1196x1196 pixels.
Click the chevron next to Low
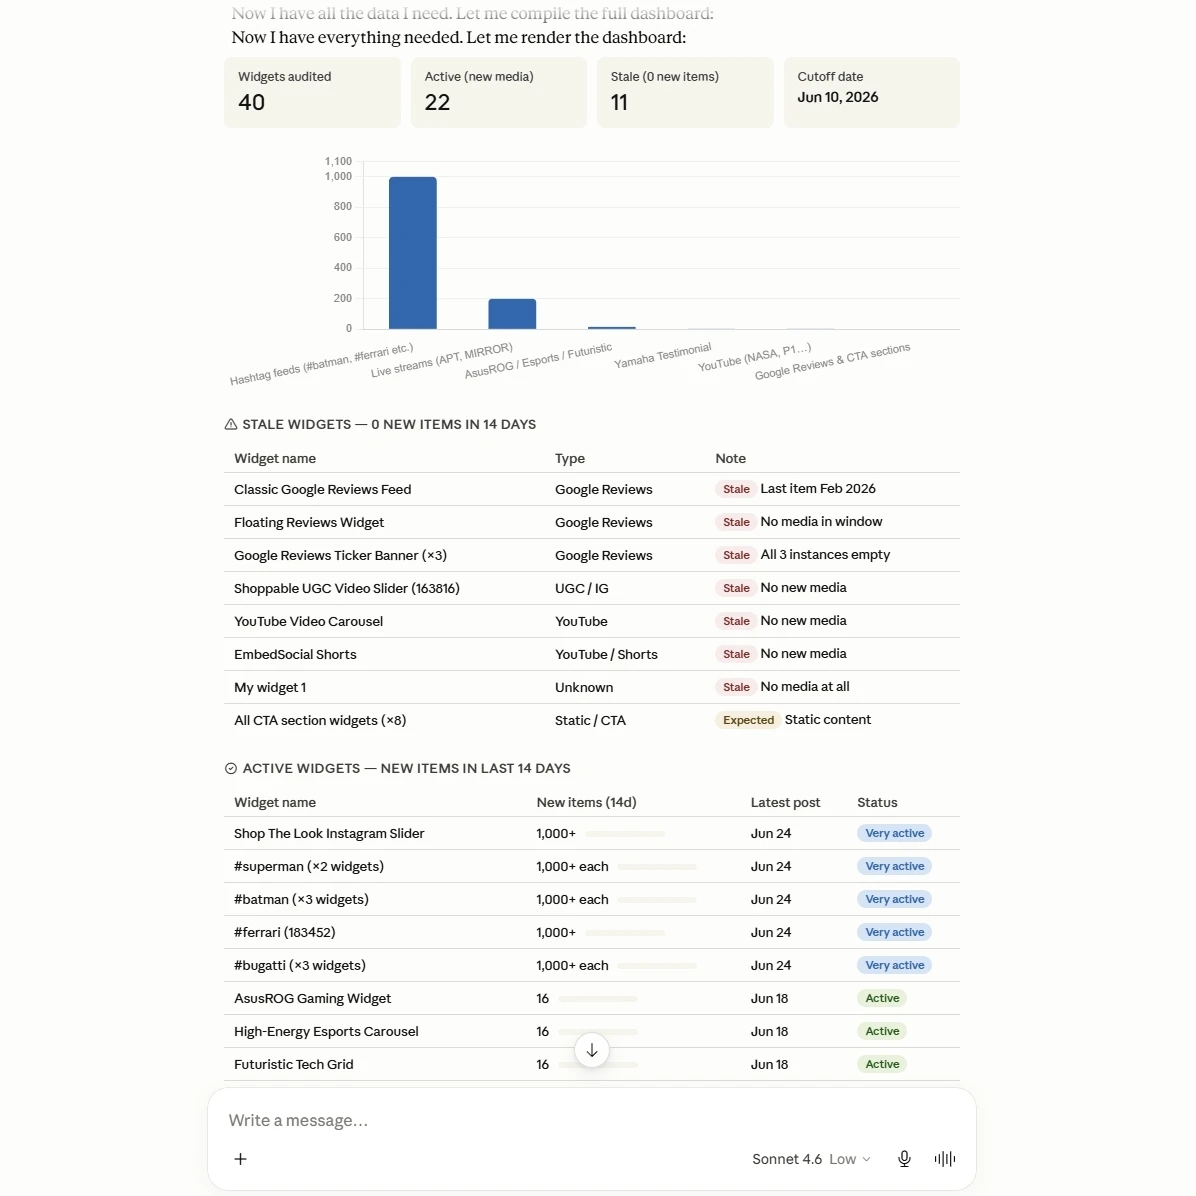[866, 1159]
